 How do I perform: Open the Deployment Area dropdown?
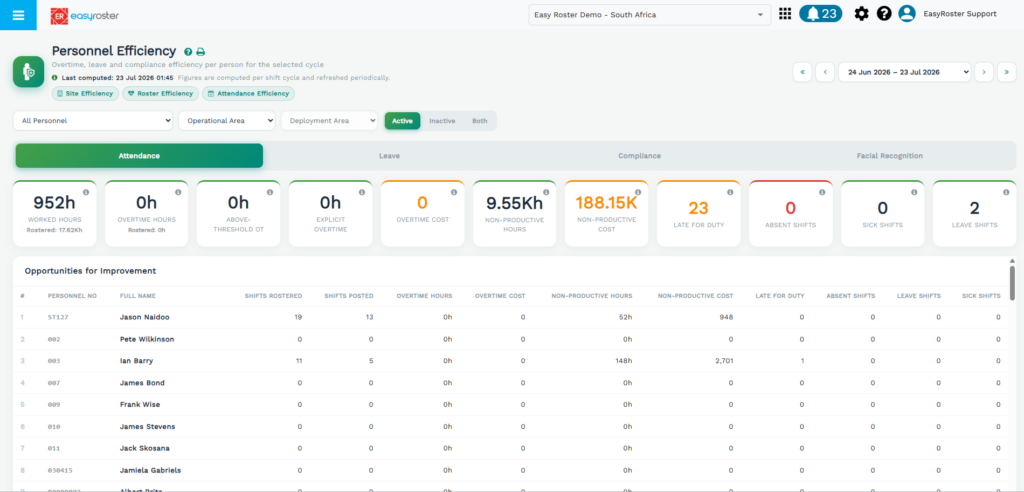coord(329,121)
